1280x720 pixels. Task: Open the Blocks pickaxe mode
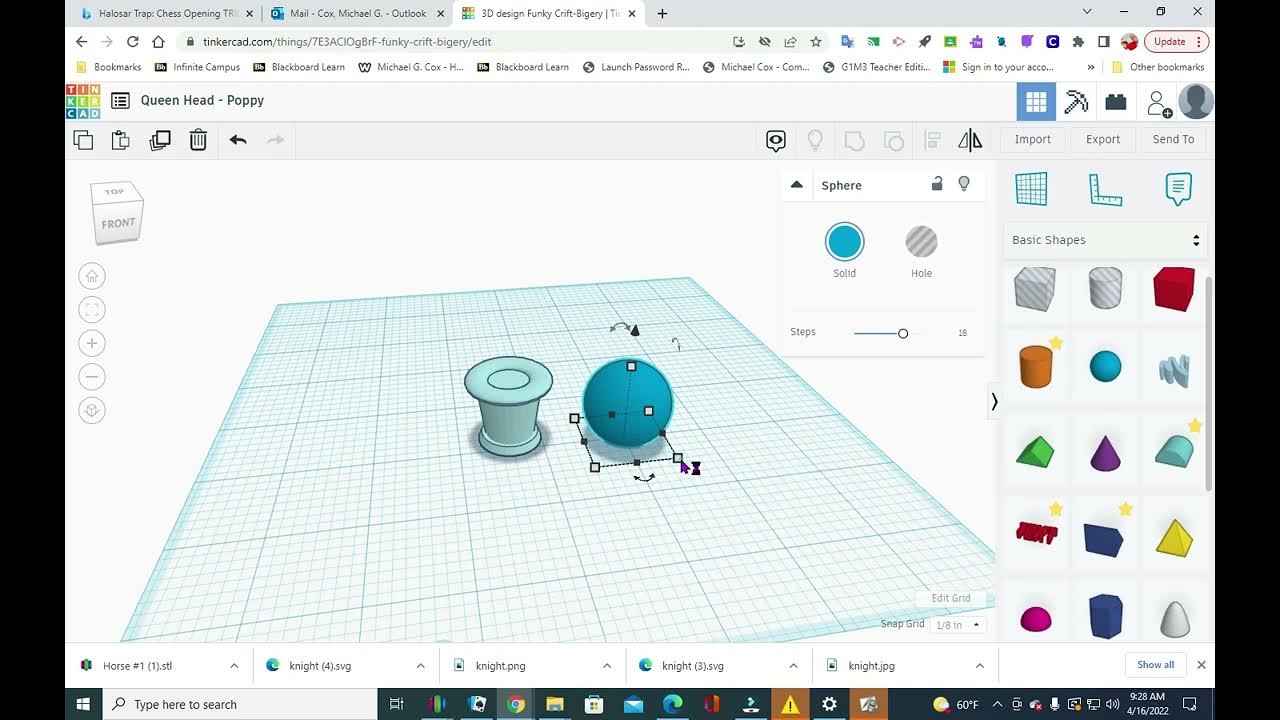point(1076,102)
